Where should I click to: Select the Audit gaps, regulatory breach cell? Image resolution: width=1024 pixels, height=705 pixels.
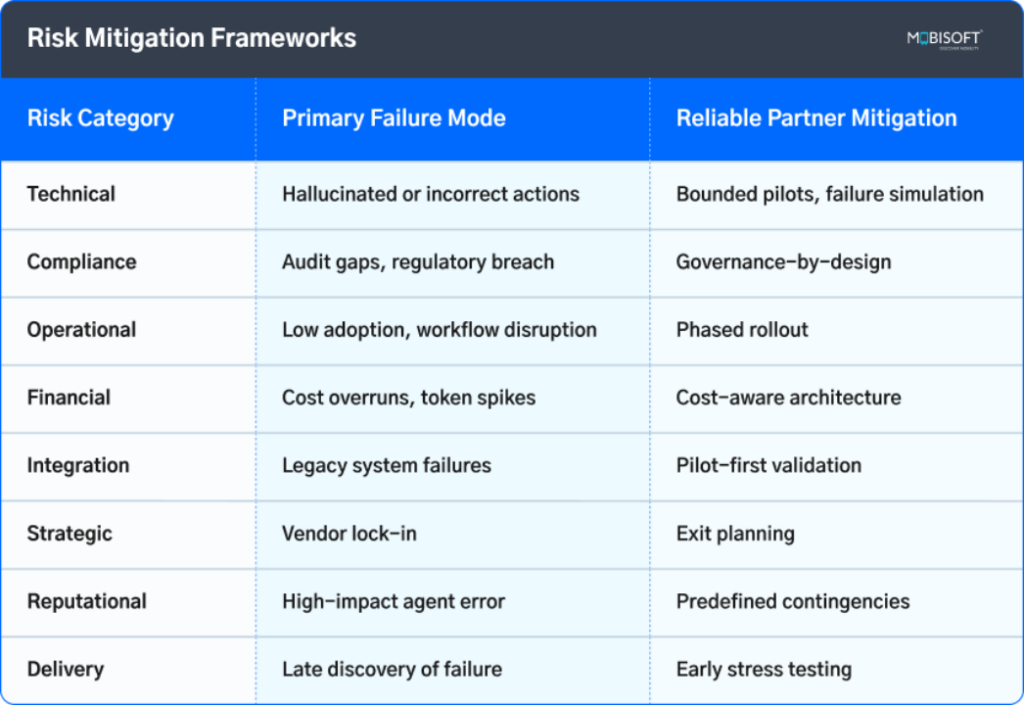(418, 262)
